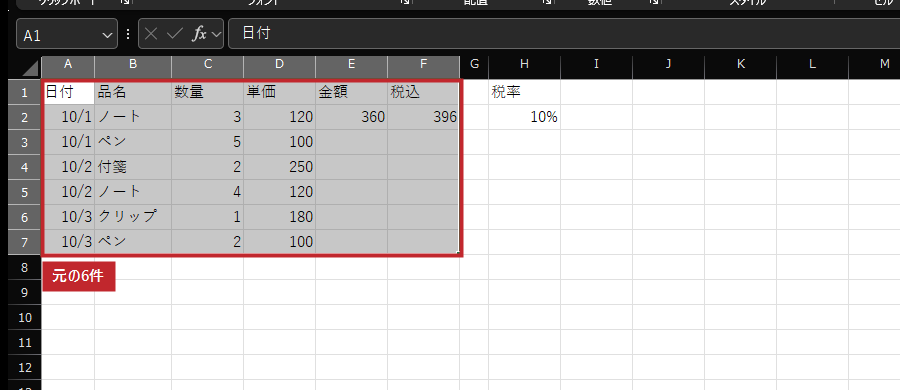This screenshot has height=390, width=900.
Task: Click the 税込 header cell
Action: [424, 92]
